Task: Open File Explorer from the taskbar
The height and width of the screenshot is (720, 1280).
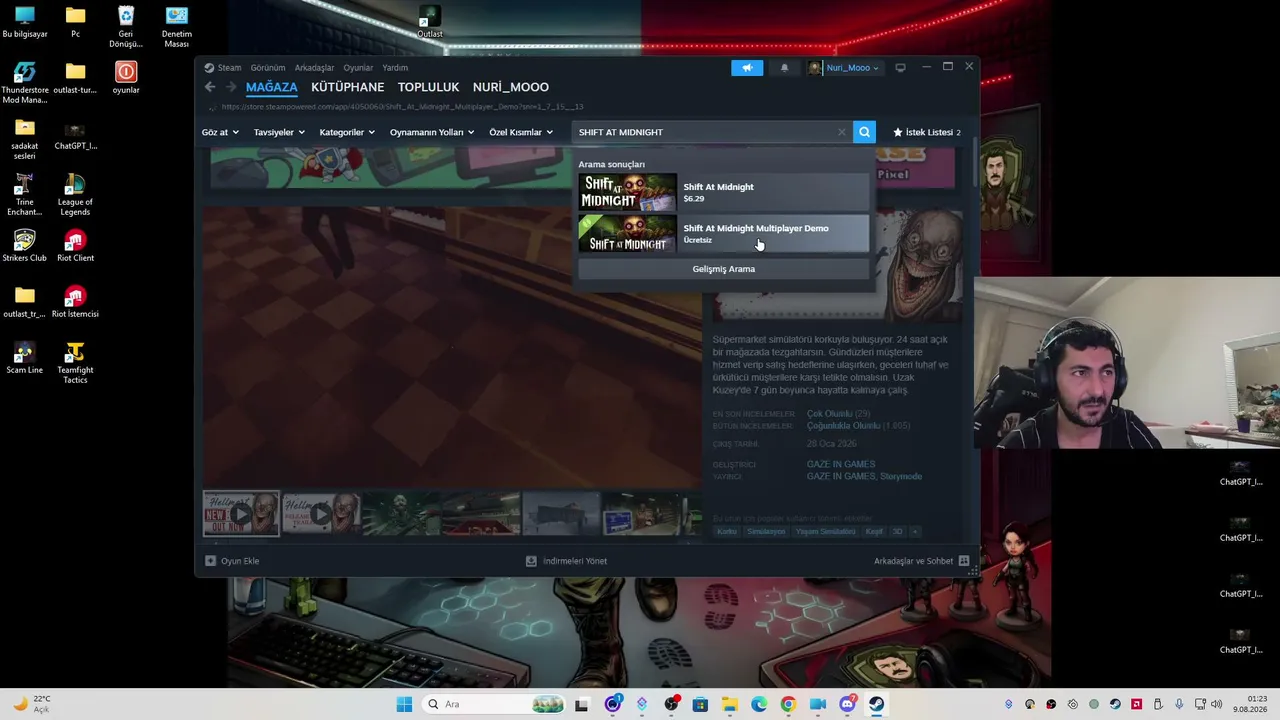Action: click(x=729, y=704)
